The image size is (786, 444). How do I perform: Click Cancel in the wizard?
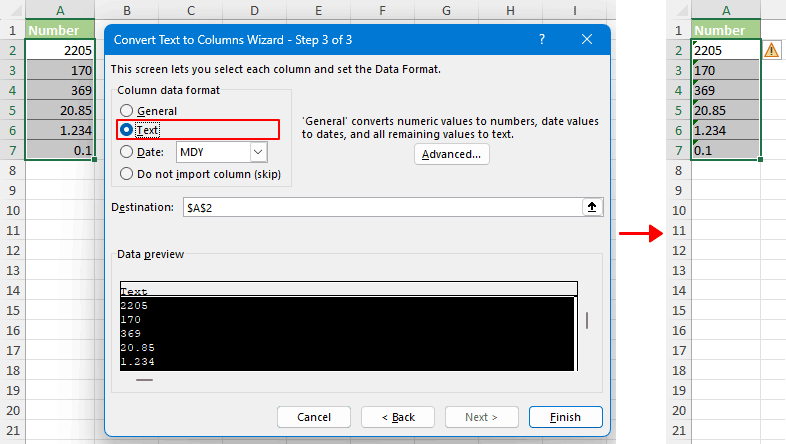313,417
